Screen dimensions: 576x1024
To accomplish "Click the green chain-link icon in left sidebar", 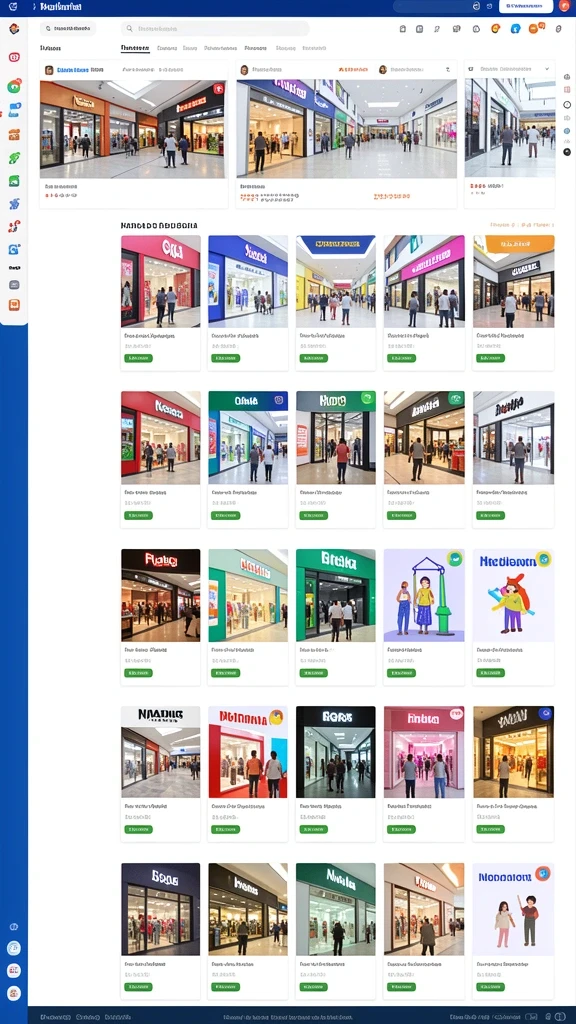I will (x=14, y=157).
